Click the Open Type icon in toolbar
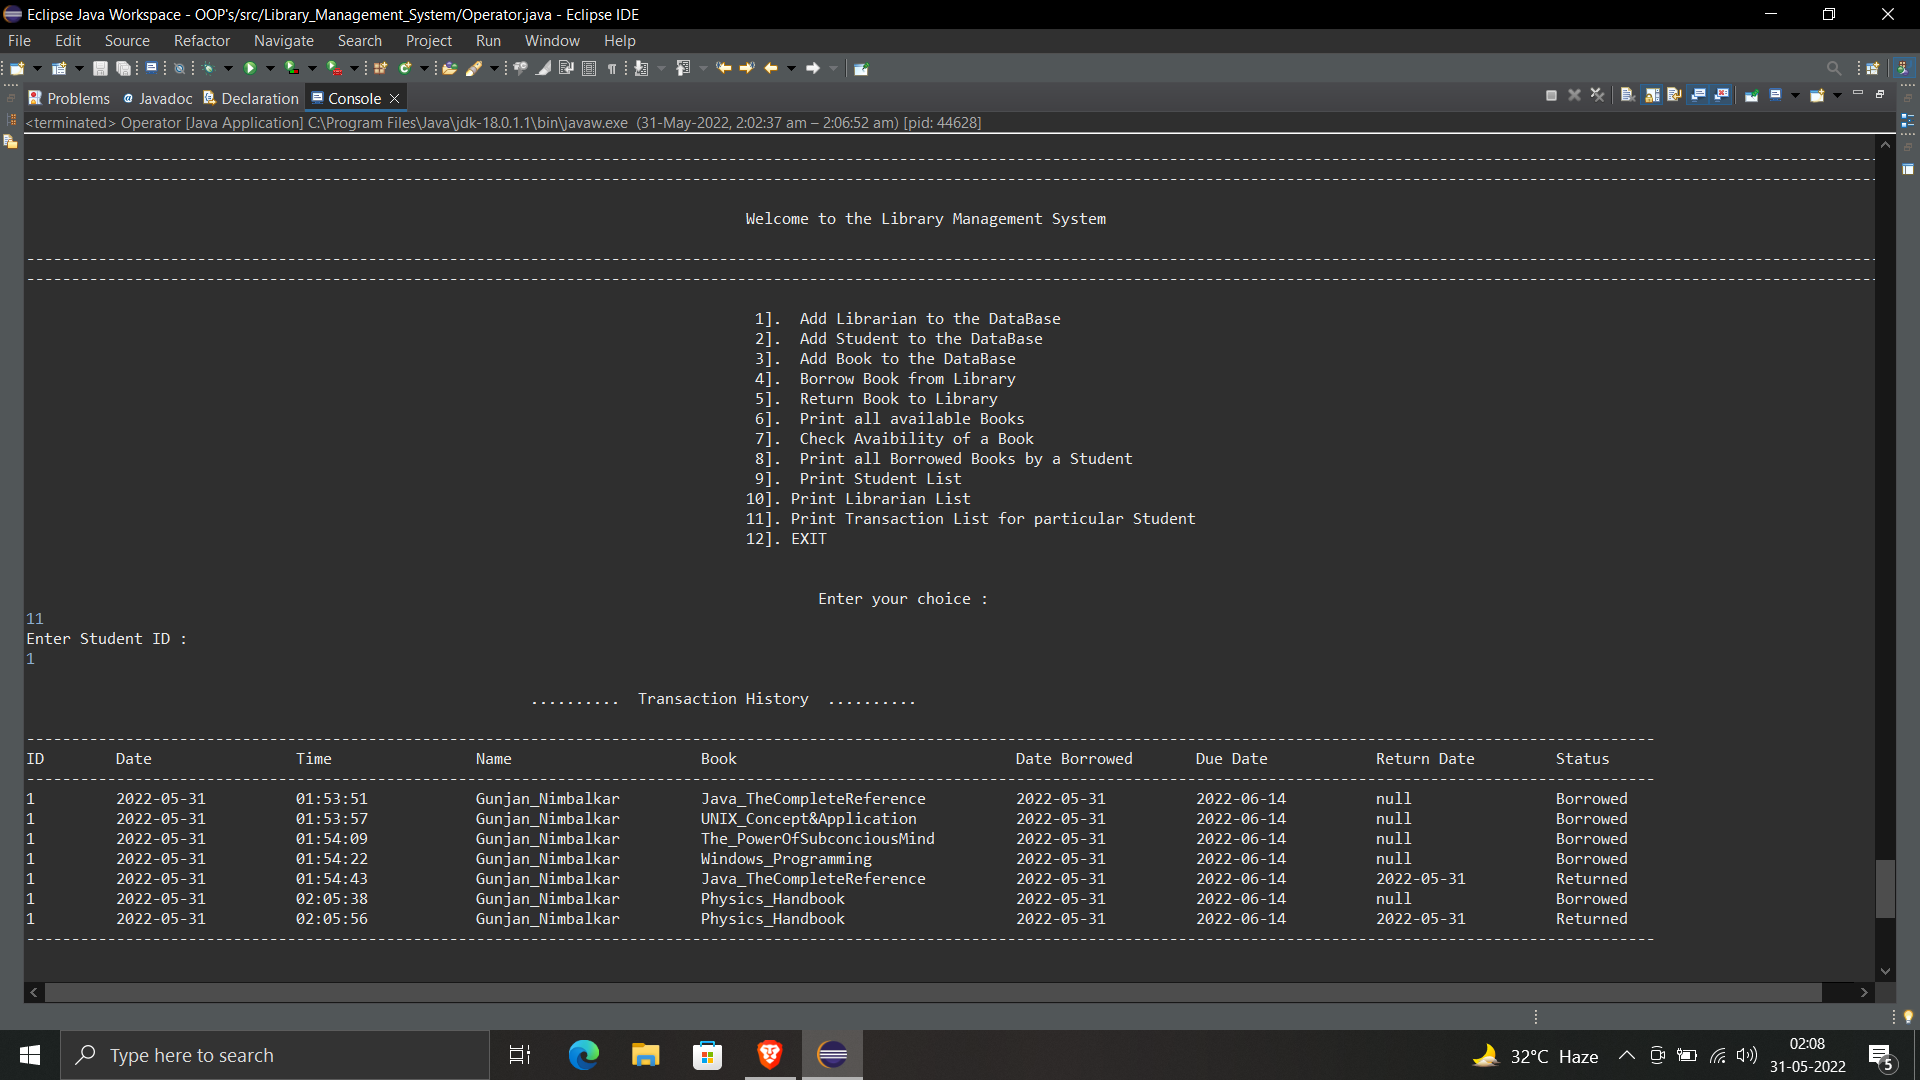Viewport: 1920px width, 1080px height. 449,68
